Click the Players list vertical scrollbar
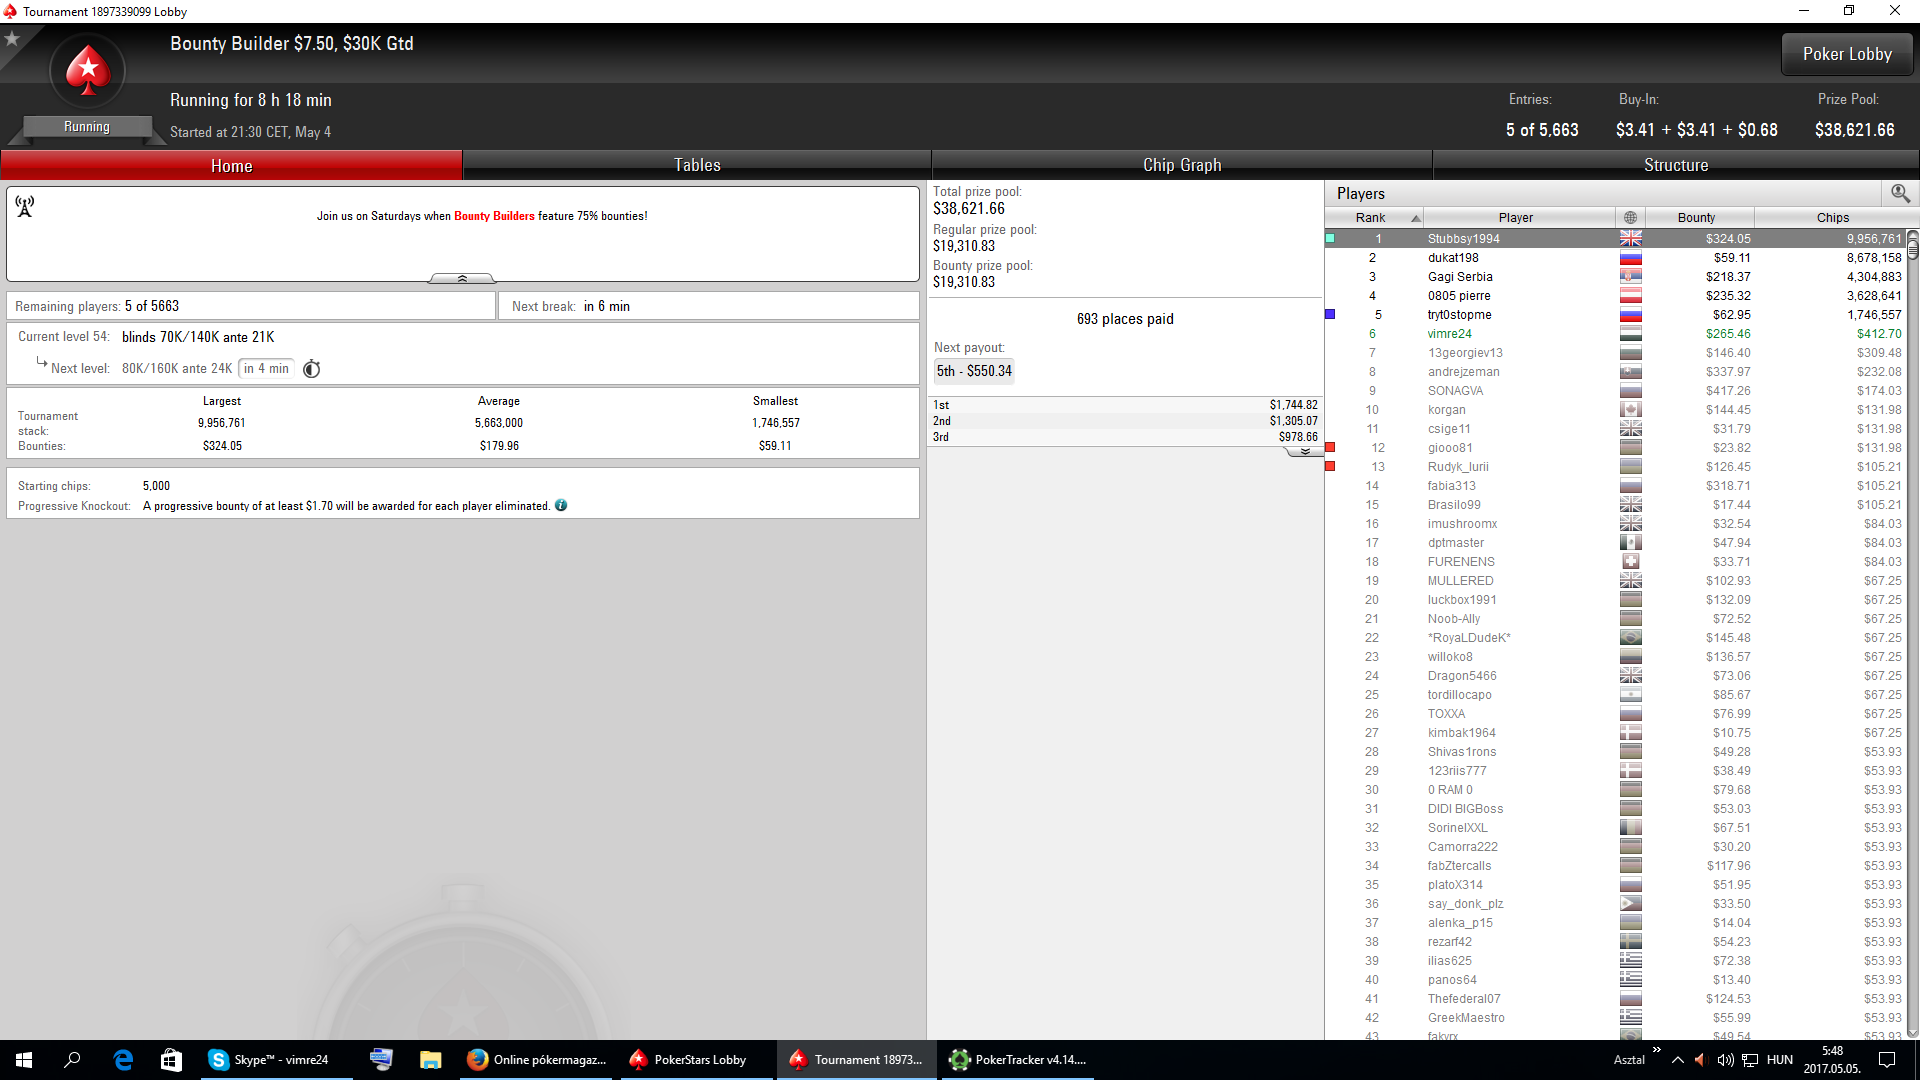Image resolution: width=1920 pixels, height=1080 pixels. coord(1913,634)
